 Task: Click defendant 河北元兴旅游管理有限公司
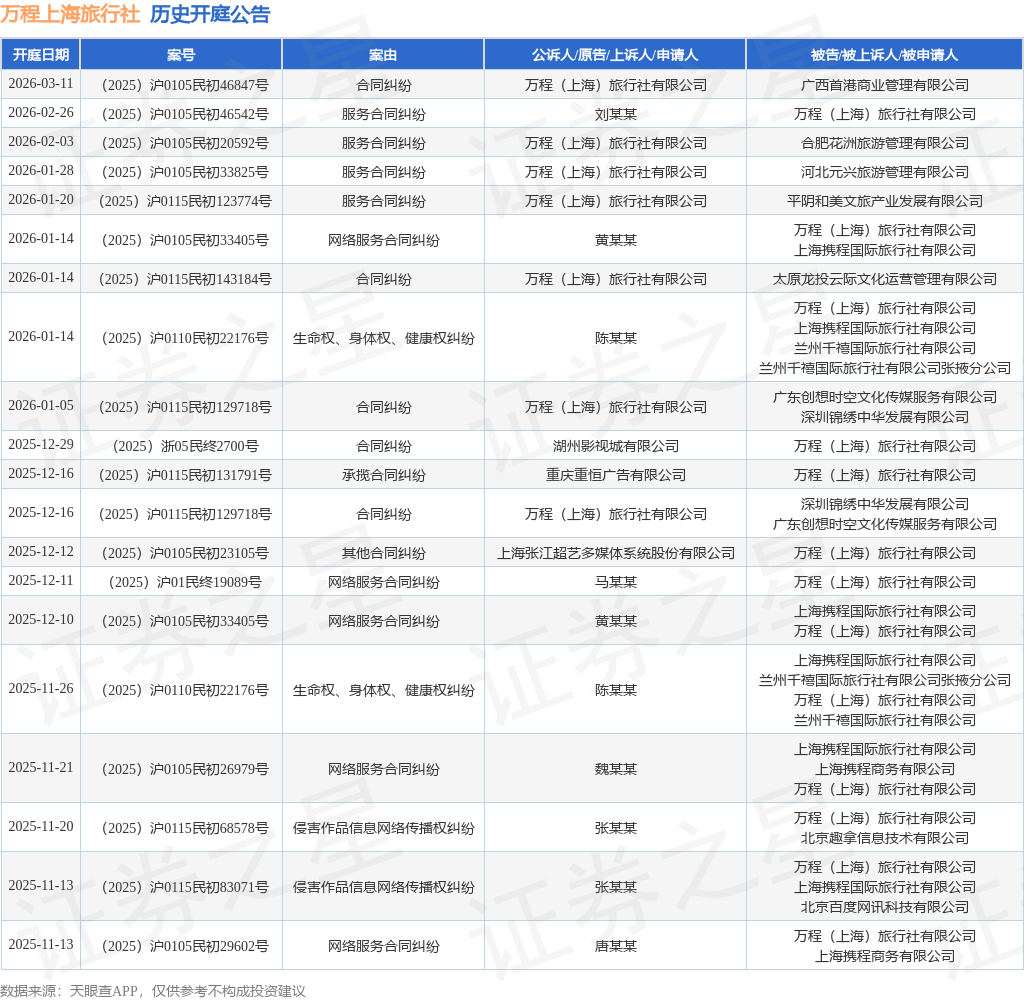click(884, 172)
